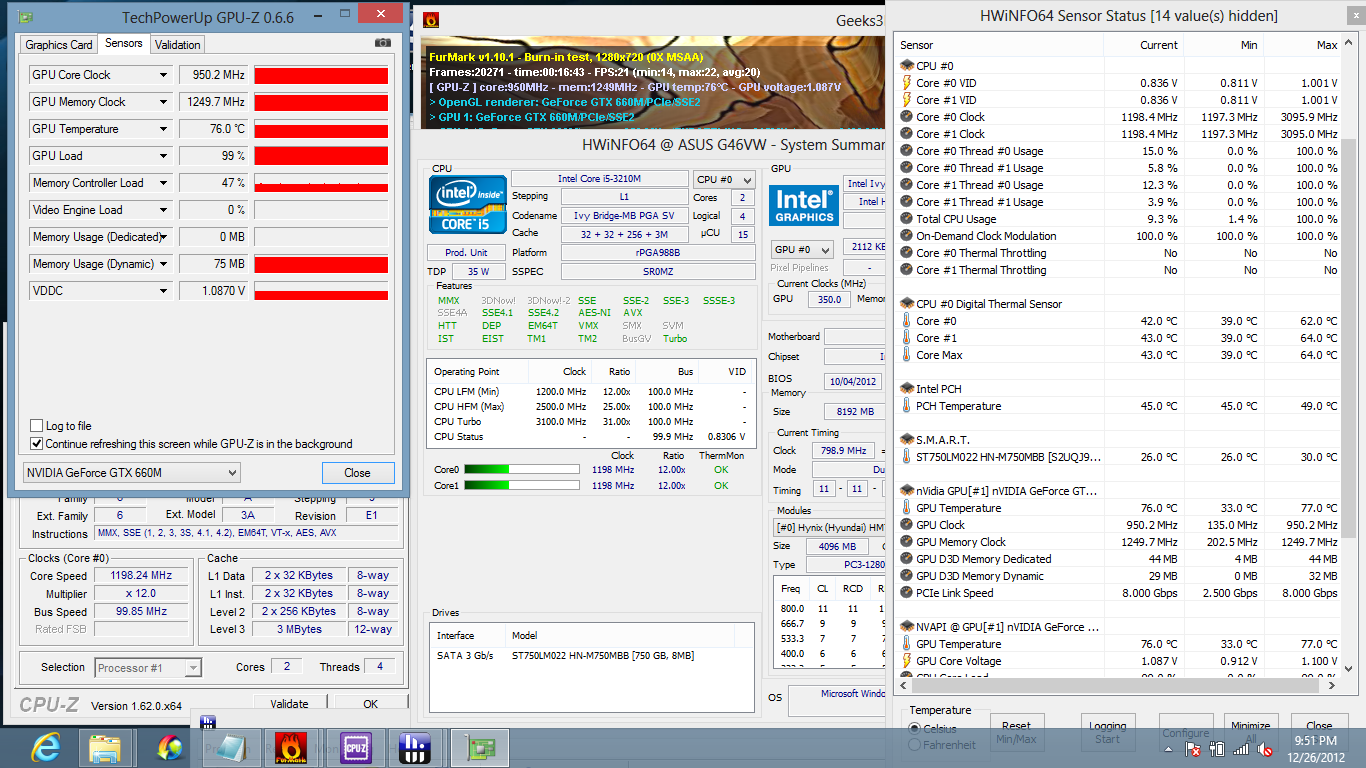
Task: Switch to the Graphics Card tab
Action: pyautogui.click(x=59, y=44)
